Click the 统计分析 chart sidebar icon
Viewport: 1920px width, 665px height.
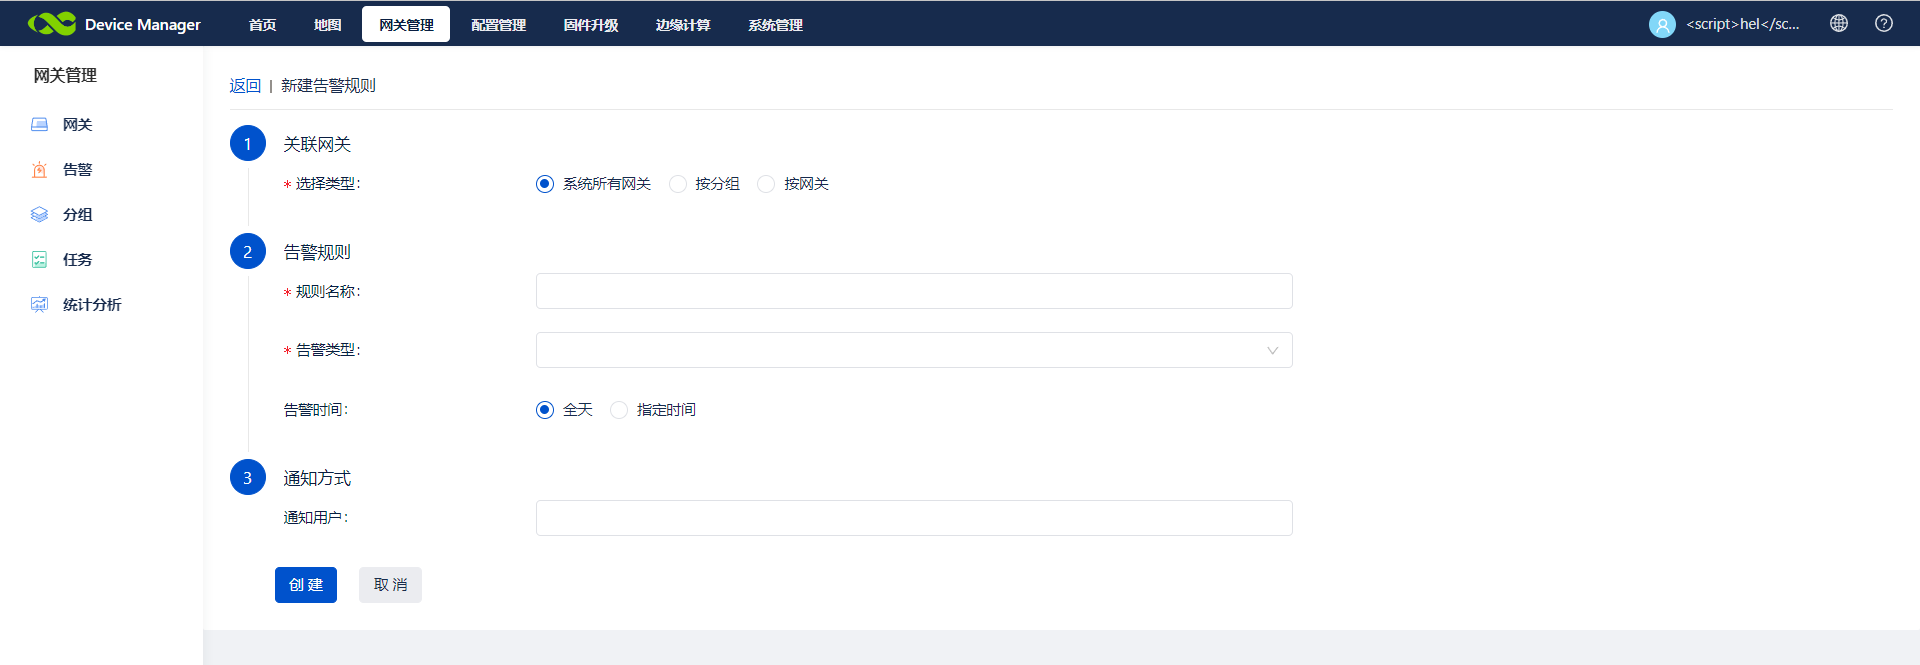click(39, 305)
